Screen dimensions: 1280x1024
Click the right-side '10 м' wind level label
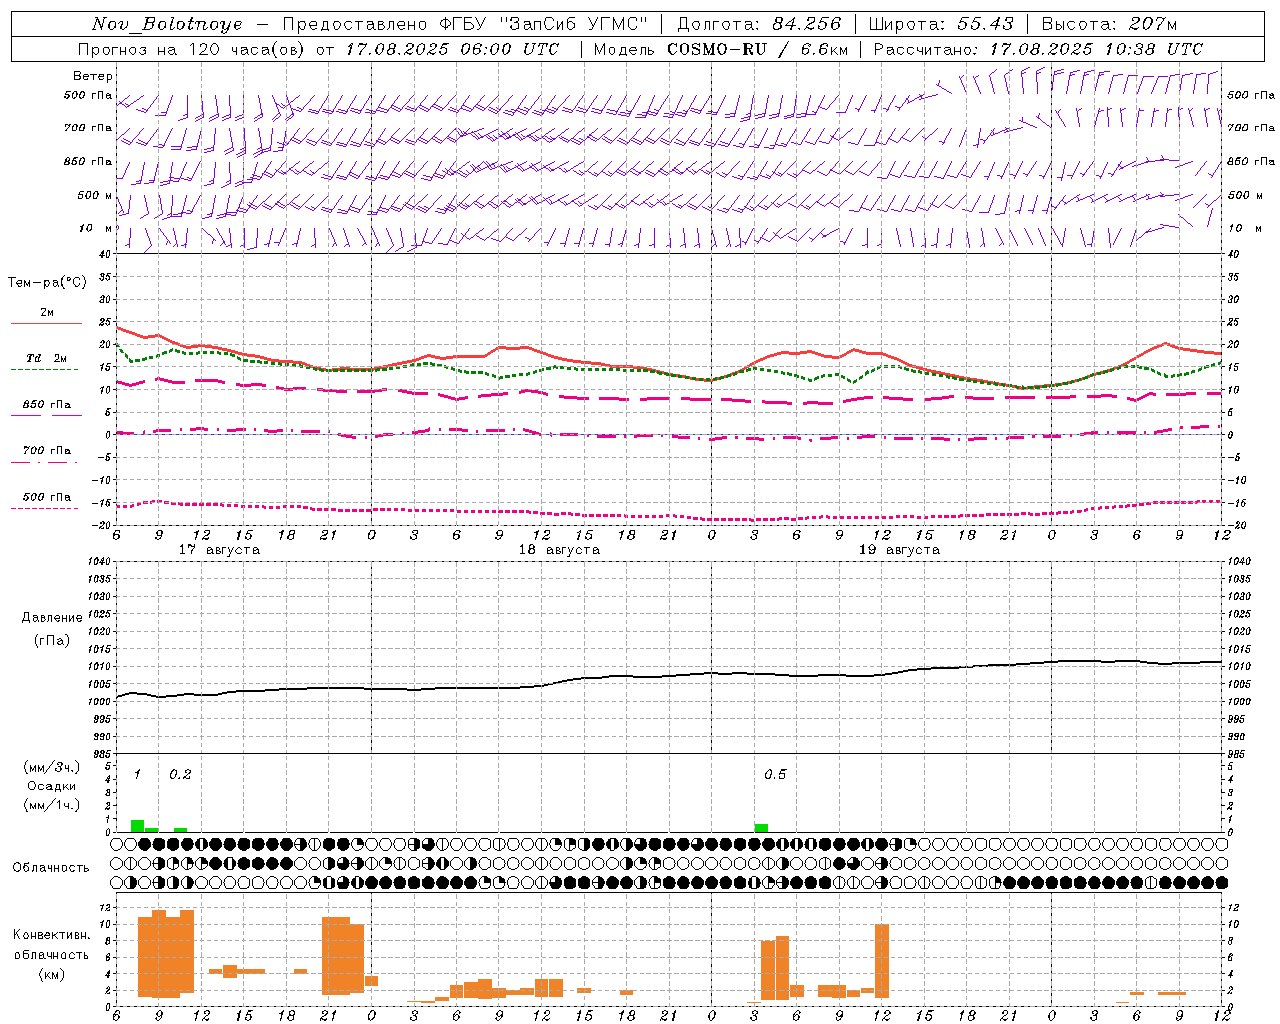click(x=1245, y=228)
